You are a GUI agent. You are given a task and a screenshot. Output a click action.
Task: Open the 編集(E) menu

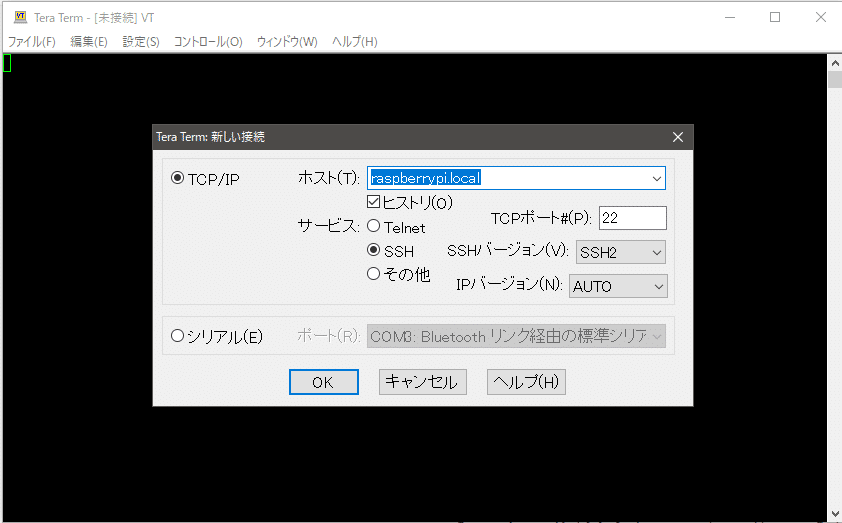coord(89,41)
